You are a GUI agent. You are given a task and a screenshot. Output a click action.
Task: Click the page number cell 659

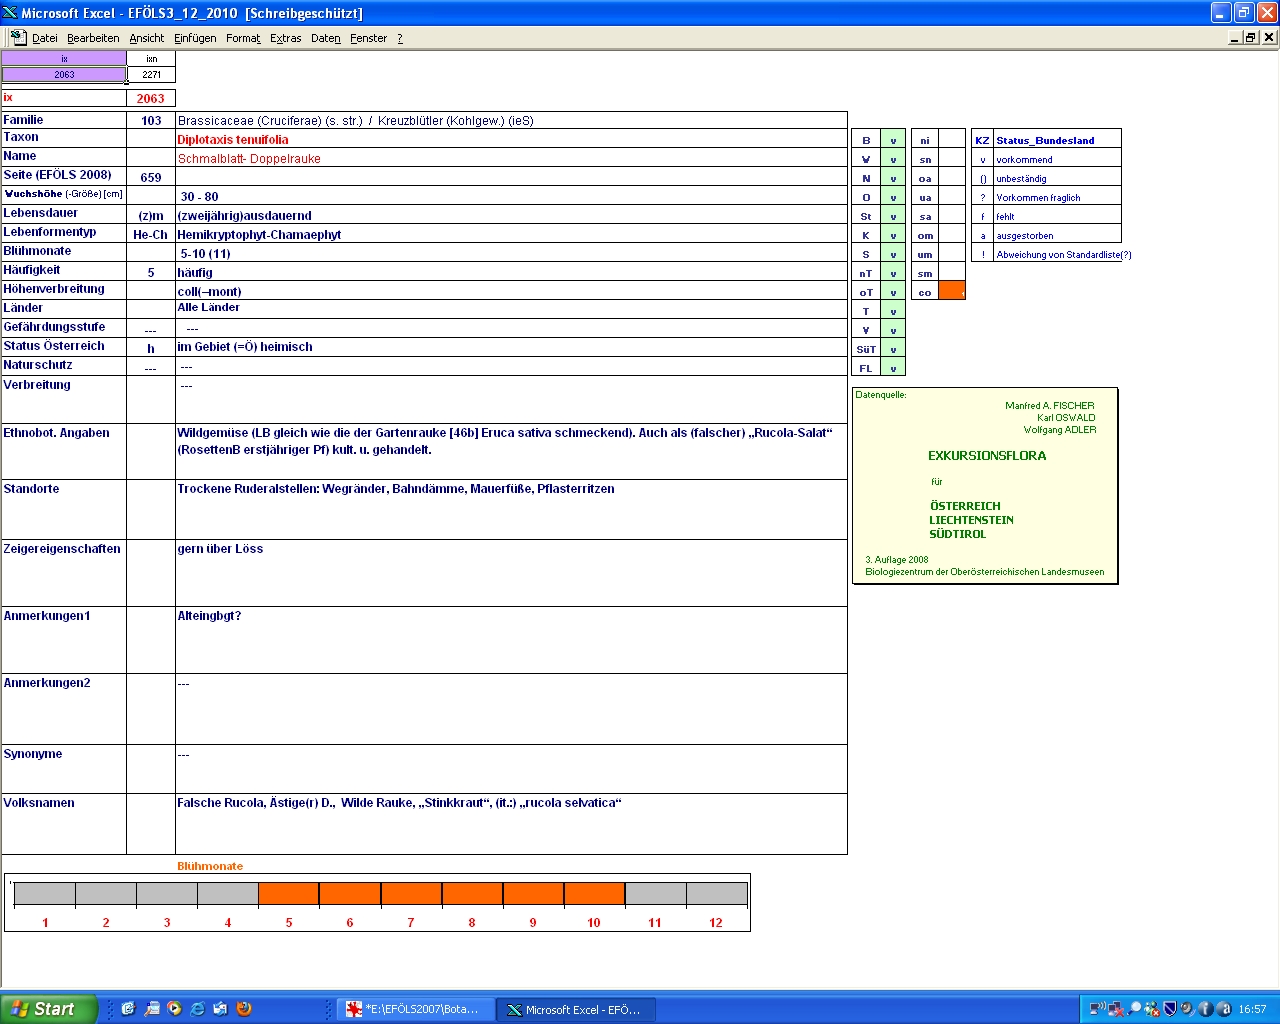(x=151, y=177)
